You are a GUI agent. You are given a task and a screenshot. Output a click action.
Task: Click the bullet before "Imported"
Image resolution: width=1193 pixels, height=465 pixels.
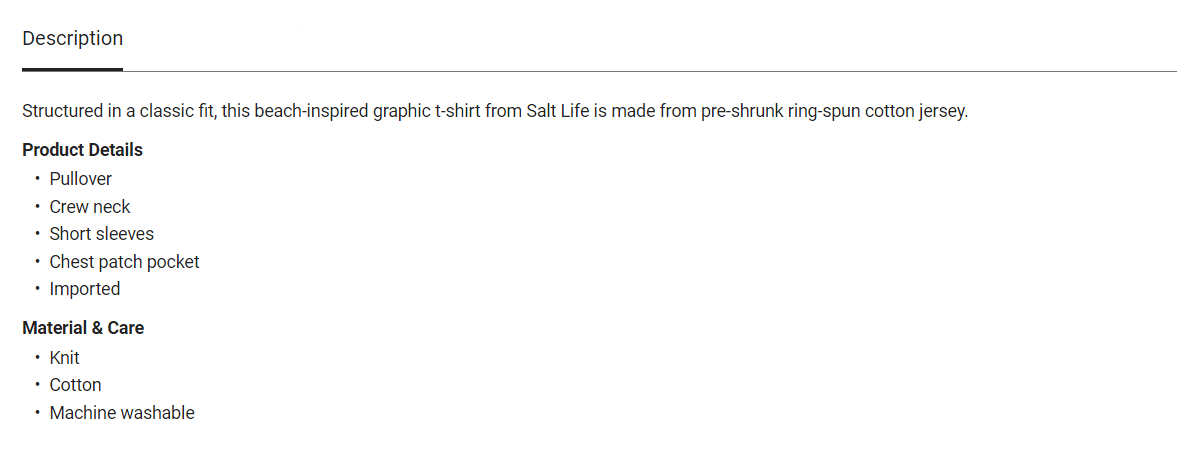[37, 289]
